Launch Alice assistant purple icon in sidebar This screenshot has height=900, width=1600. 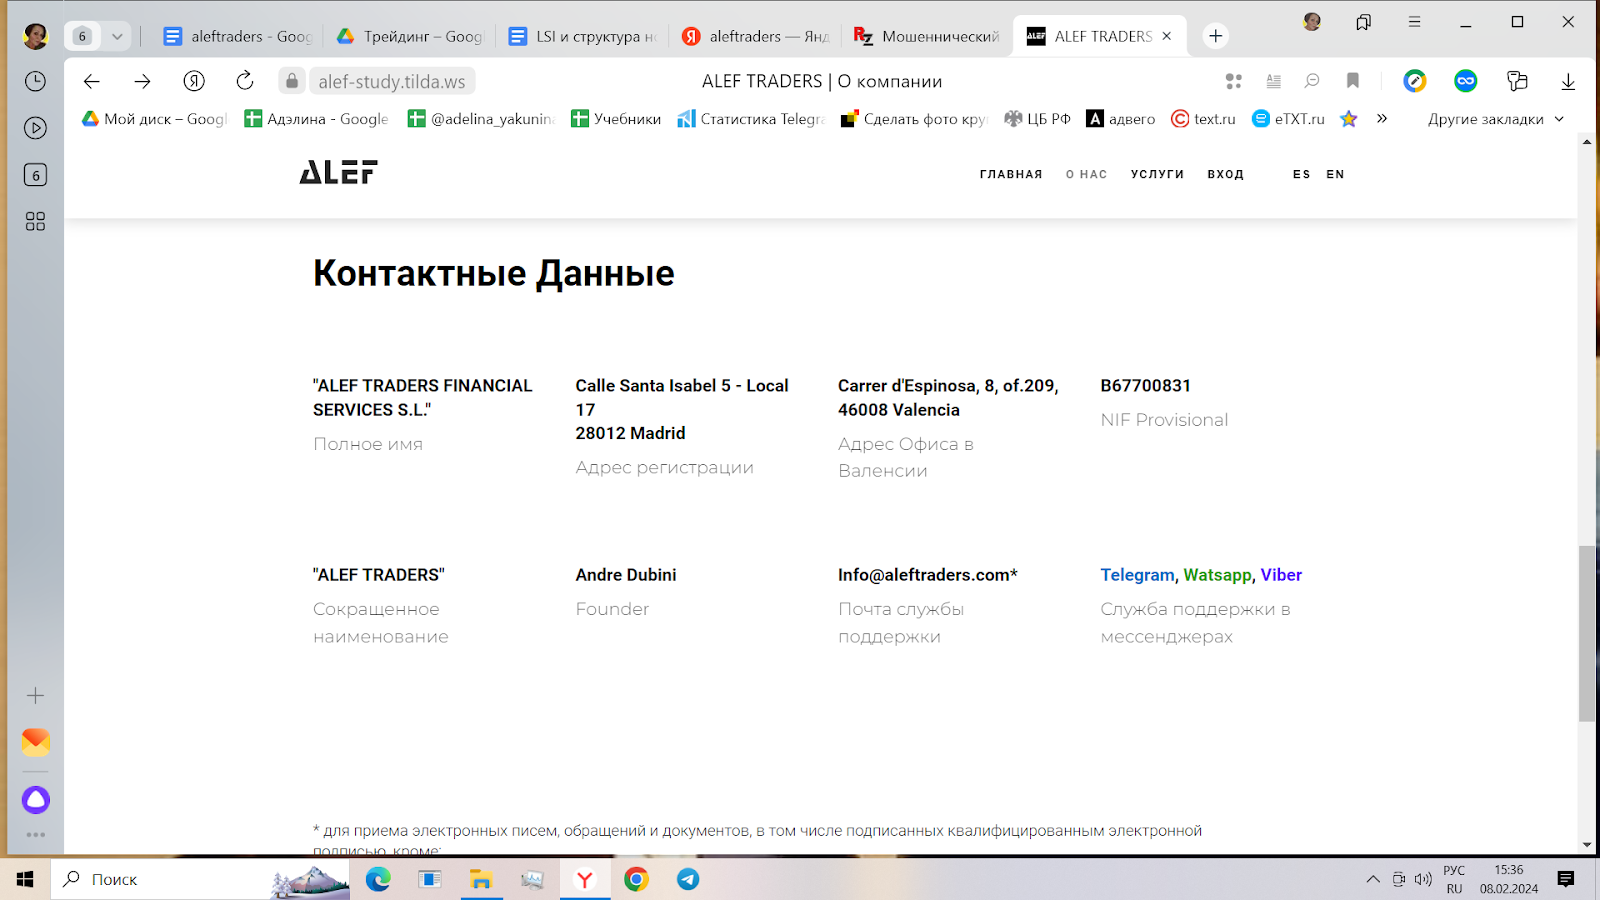[35, 800]
